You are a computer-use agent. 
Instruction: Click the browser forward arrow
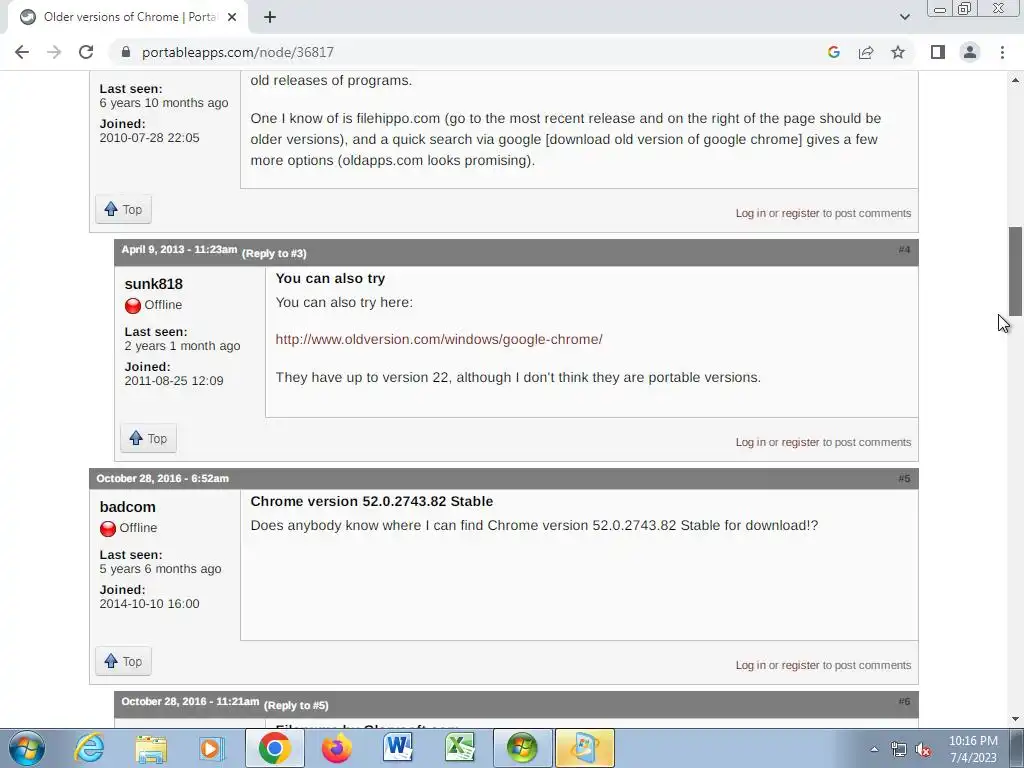click(x=54, y=52)
